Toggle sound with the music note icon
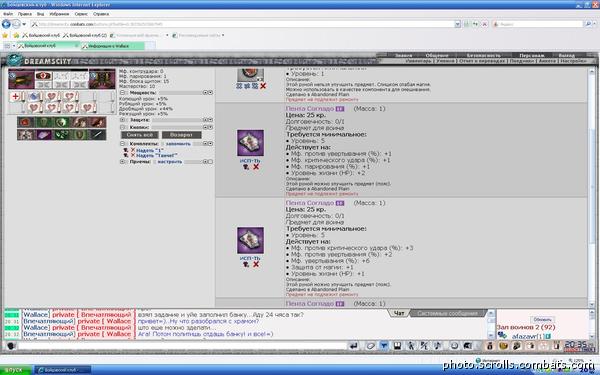This screenshot has height=375, width=600. [x=438, y=346]
